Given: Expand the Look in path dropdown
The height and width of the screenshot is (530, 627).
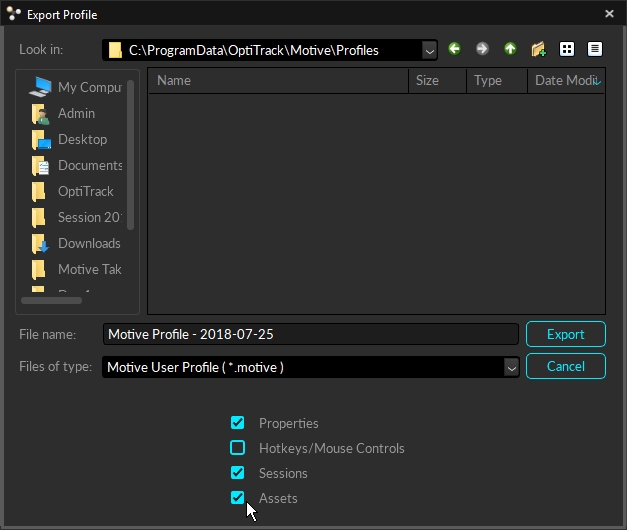Looking at the screenshot, I should [x=429, y=50].
